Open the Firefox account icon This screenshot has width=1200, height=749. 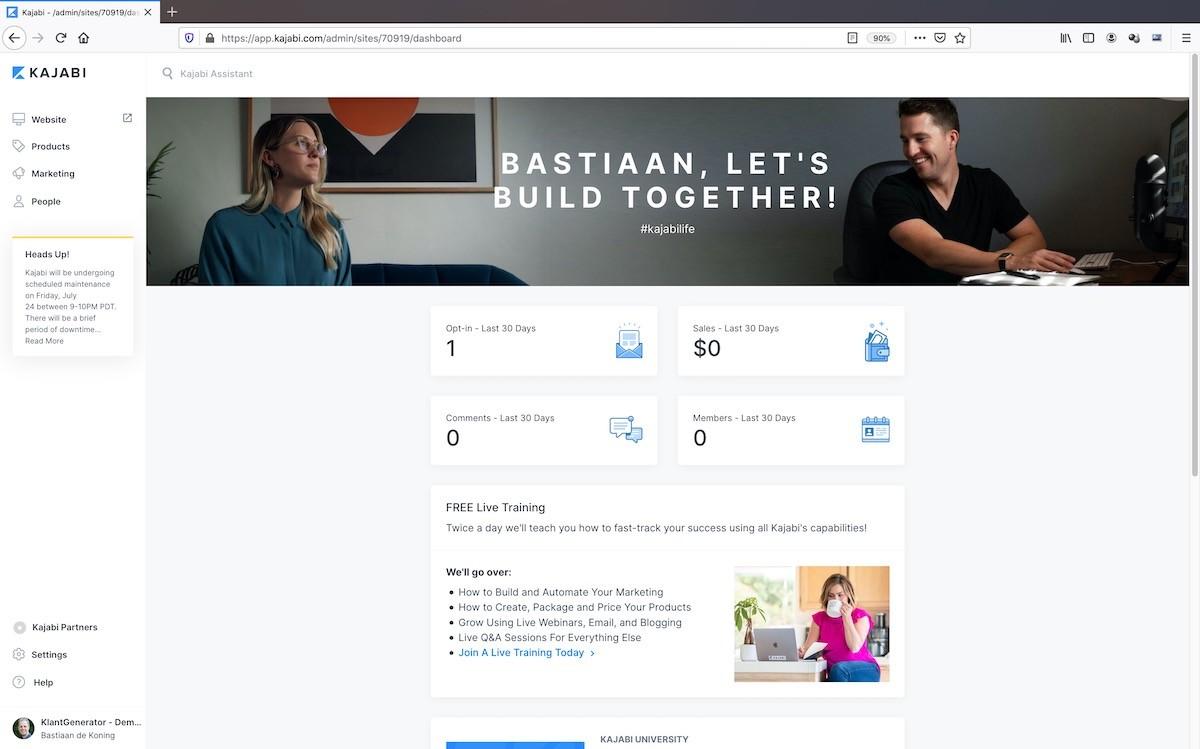(1111, 38)
